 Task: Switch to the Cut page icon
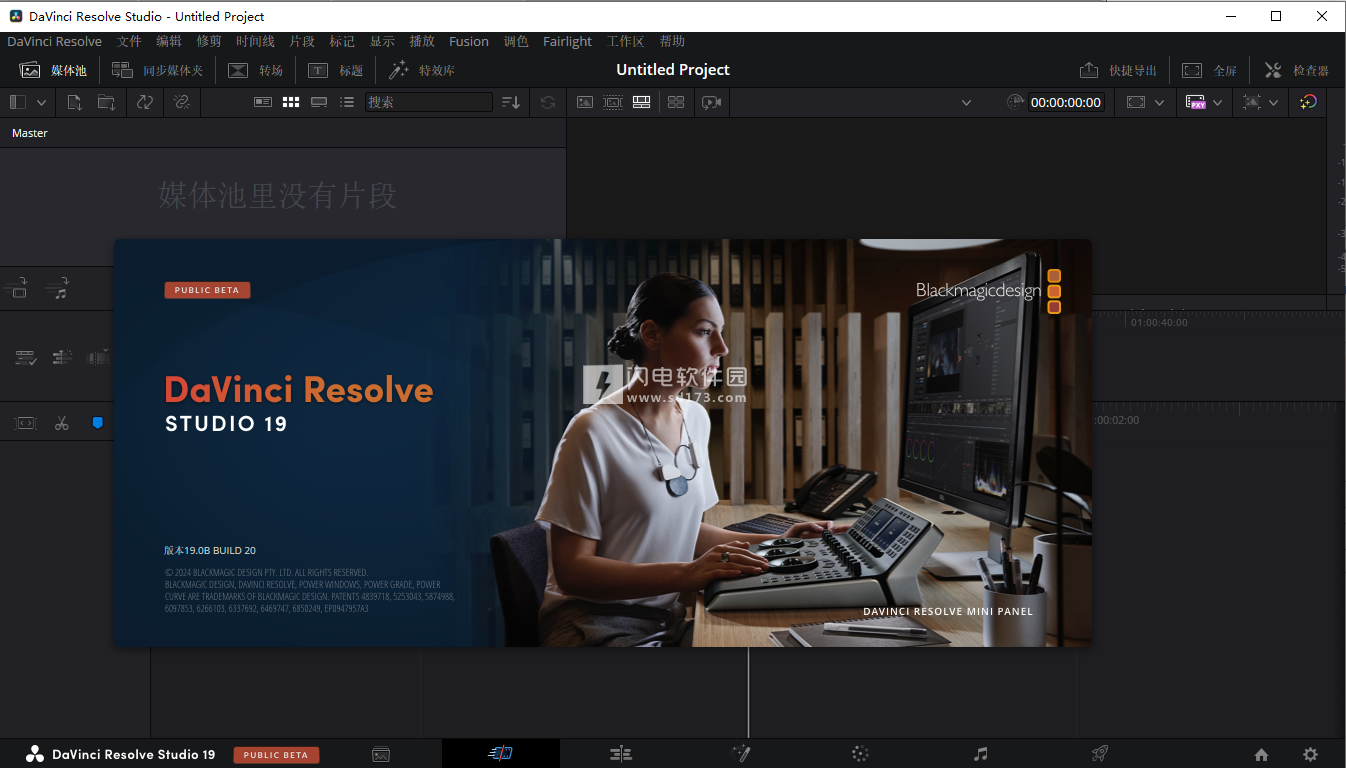coord(501,754)
